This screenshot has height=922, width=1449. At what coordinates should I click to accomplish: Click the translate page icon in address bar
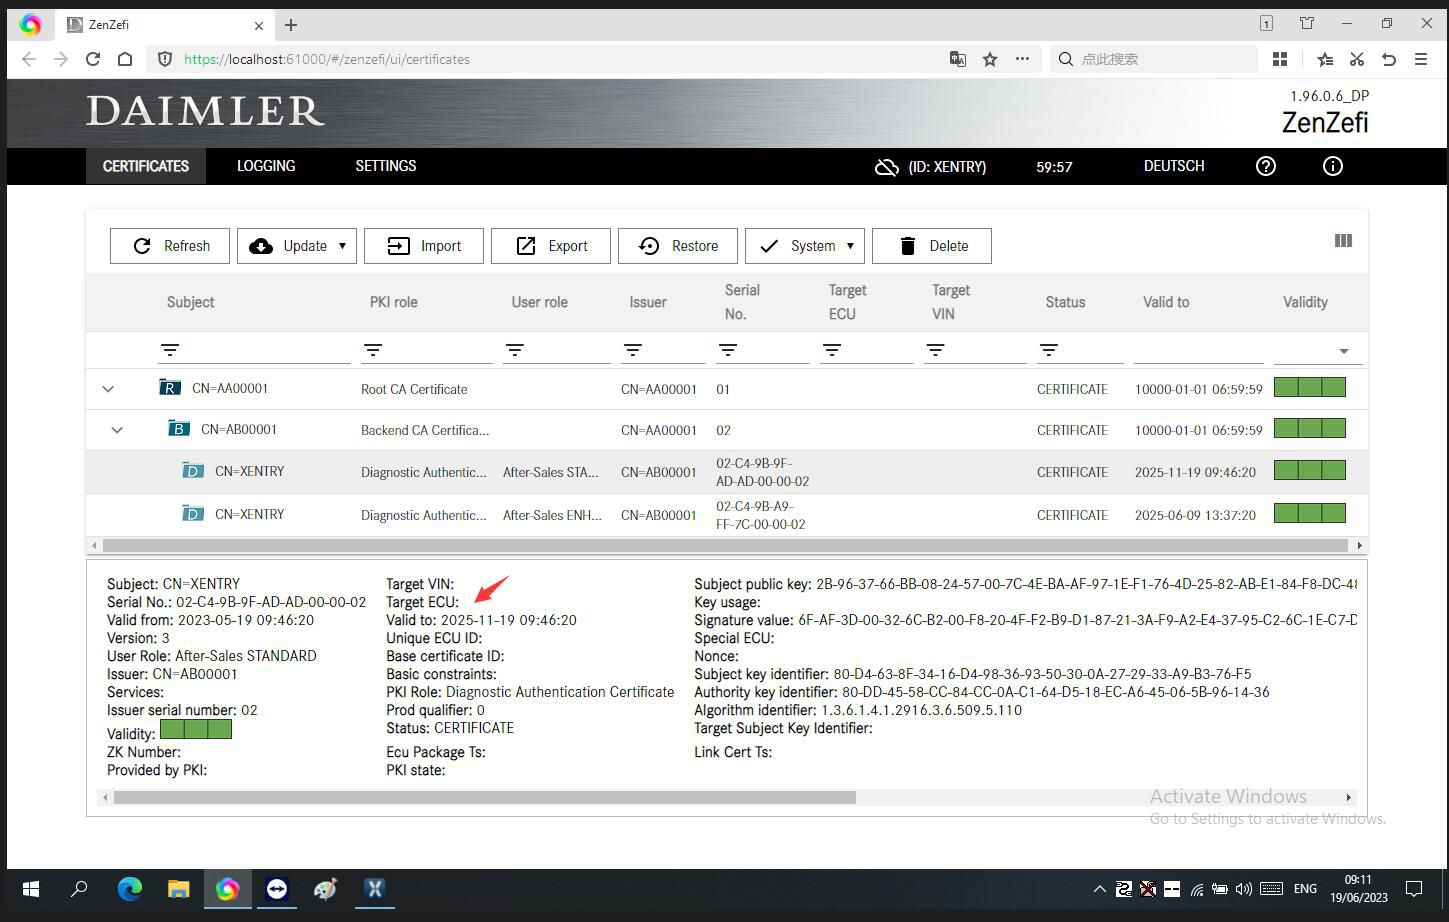(958, 59)
